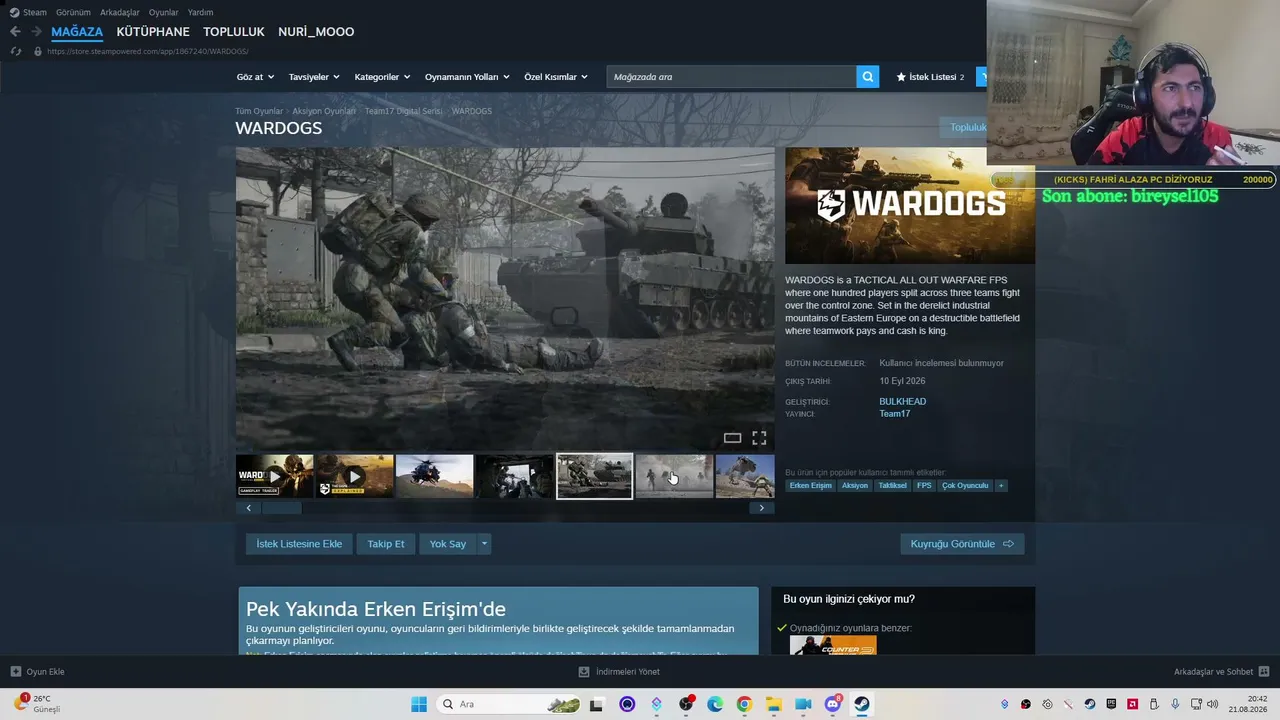Open the Görünüm menu
The height and width of the screenshot is (720, 1280).
pyautogui.click(x=73, y=12)
